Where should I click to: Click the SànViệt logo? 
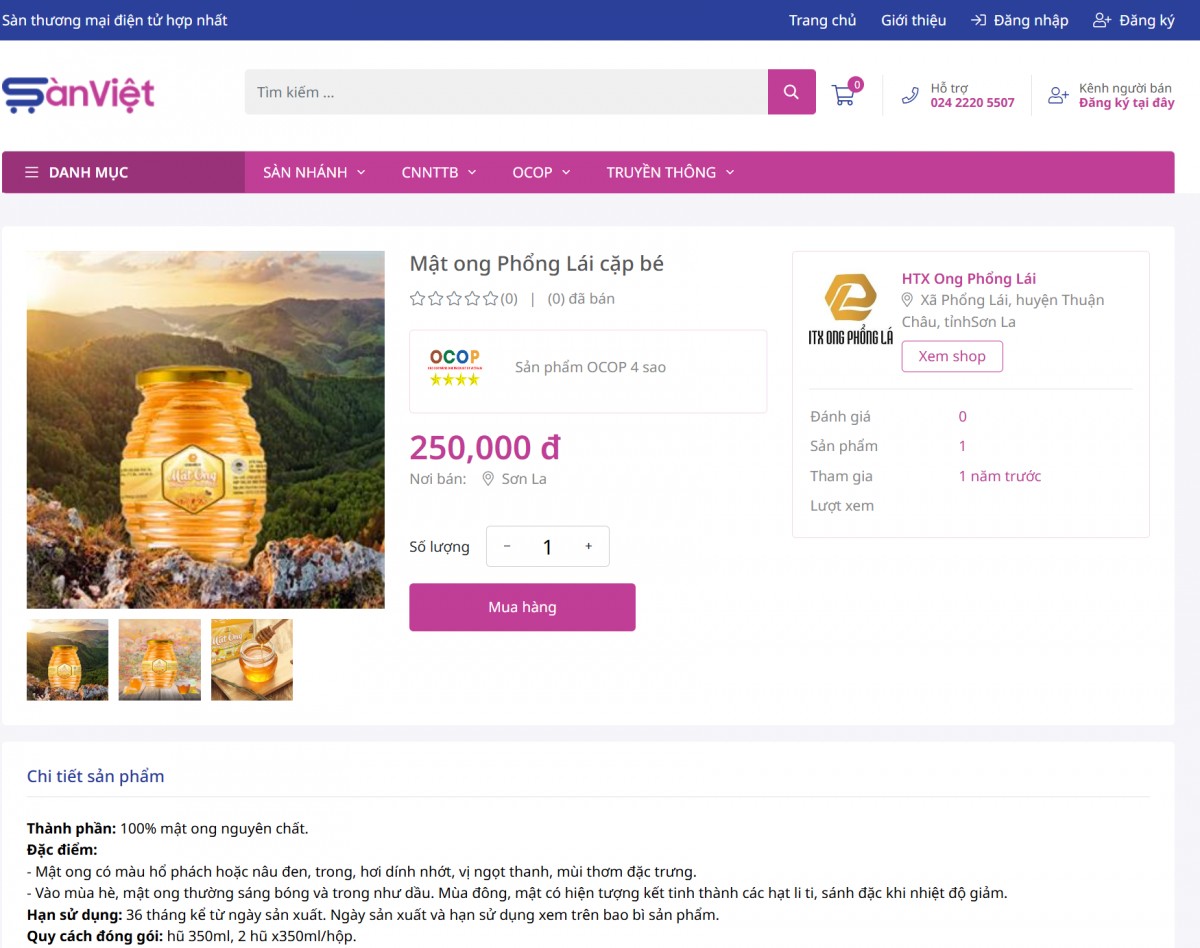point(79,94)
